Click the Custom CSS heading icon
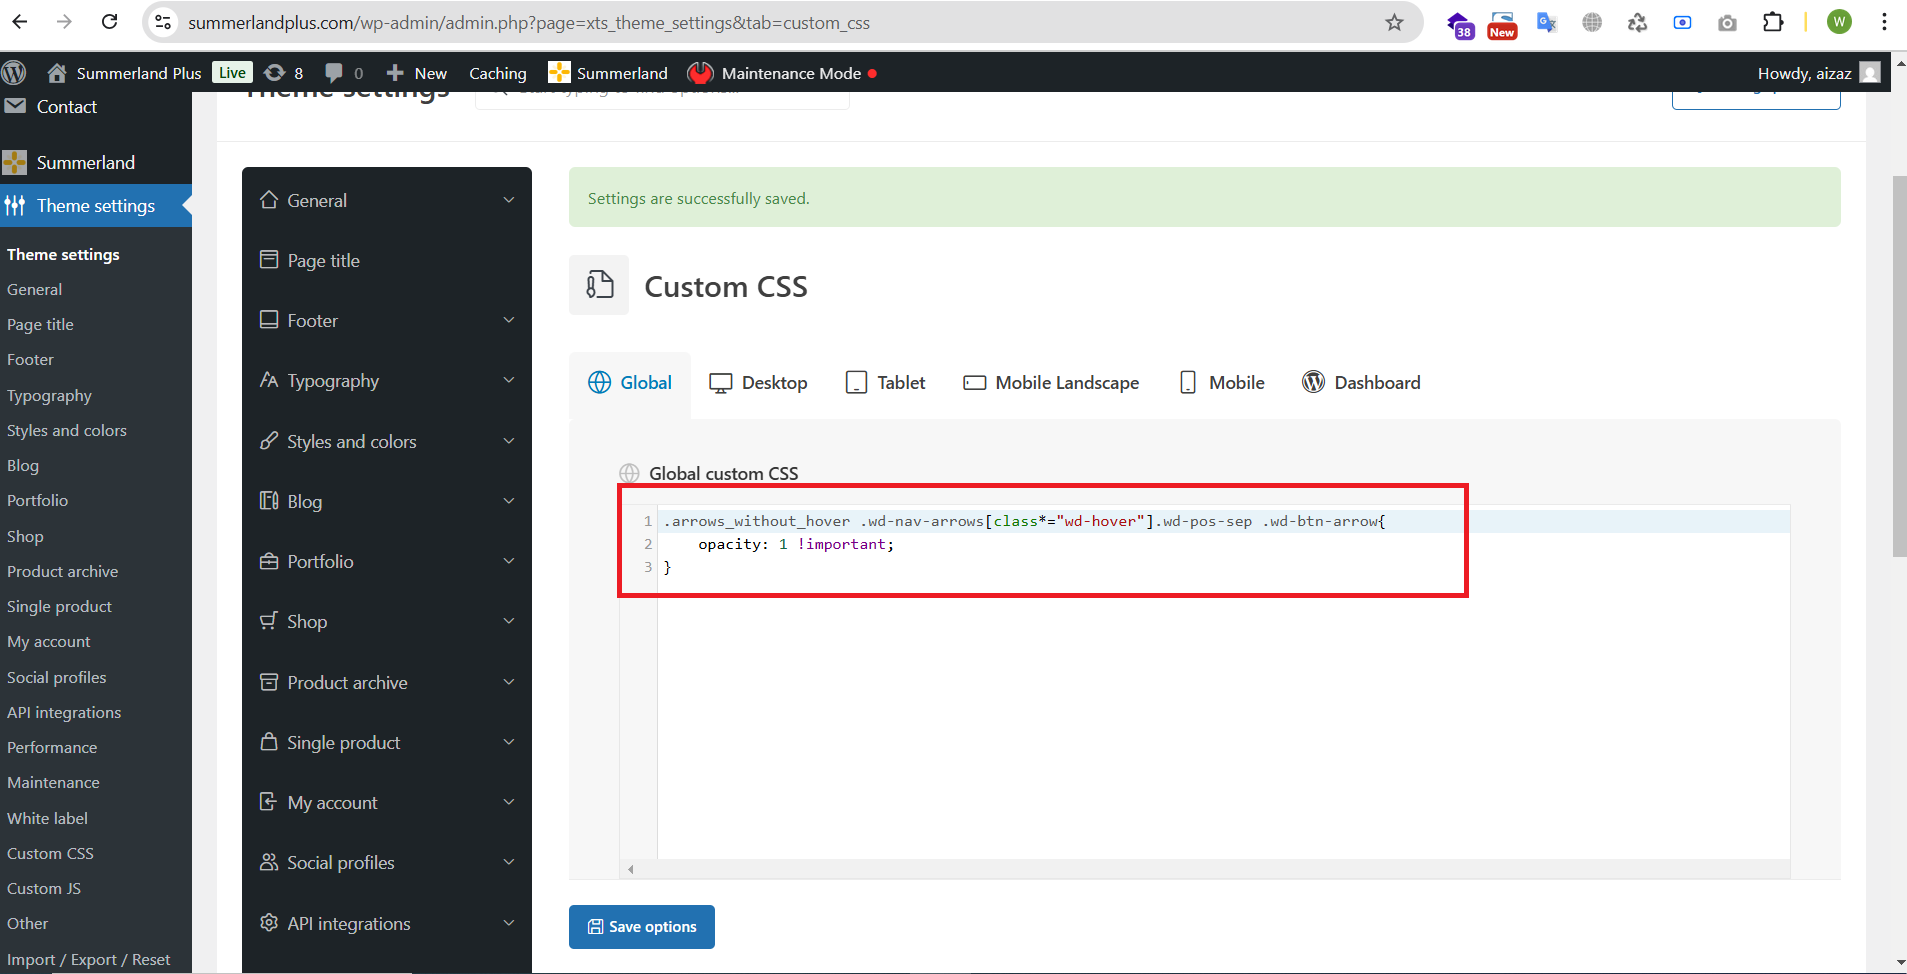 (599, 285)
